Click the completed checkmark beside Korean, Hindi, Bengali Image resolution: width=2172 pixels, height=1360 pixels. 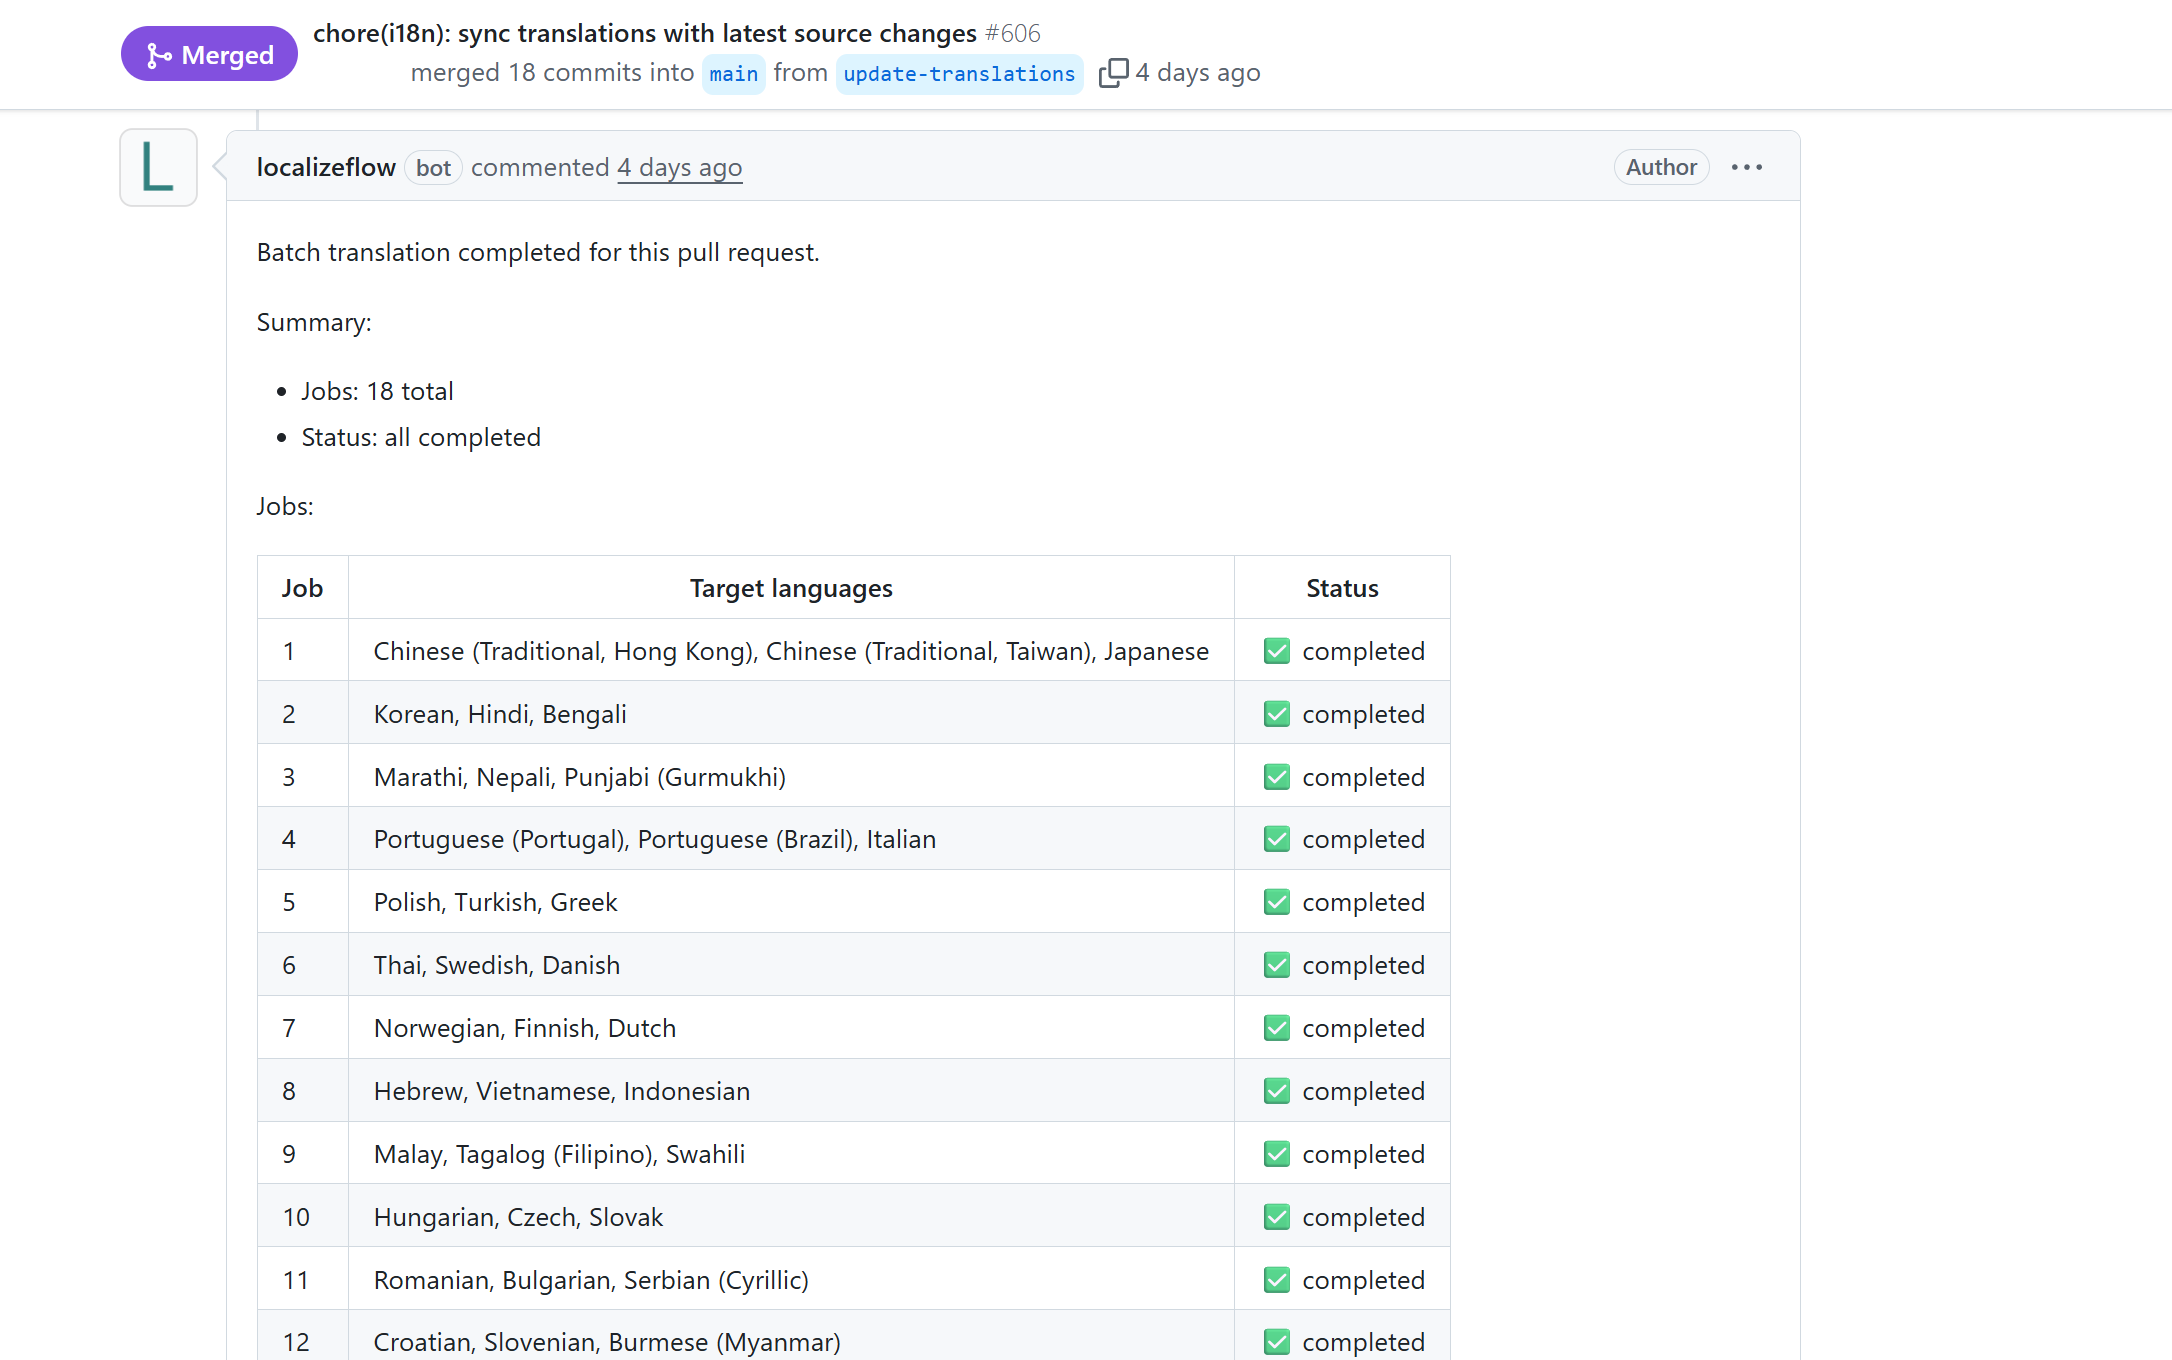coord(1277,713)
